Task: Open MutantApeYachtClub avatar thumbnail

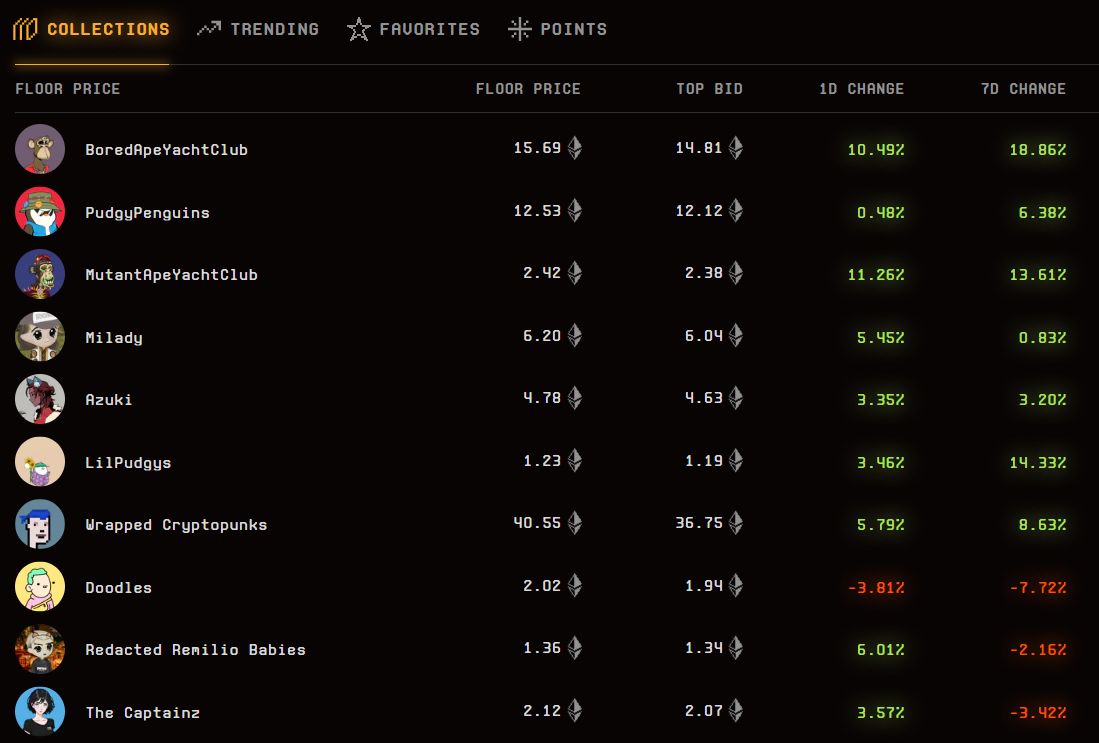Action: pos(40,274)
